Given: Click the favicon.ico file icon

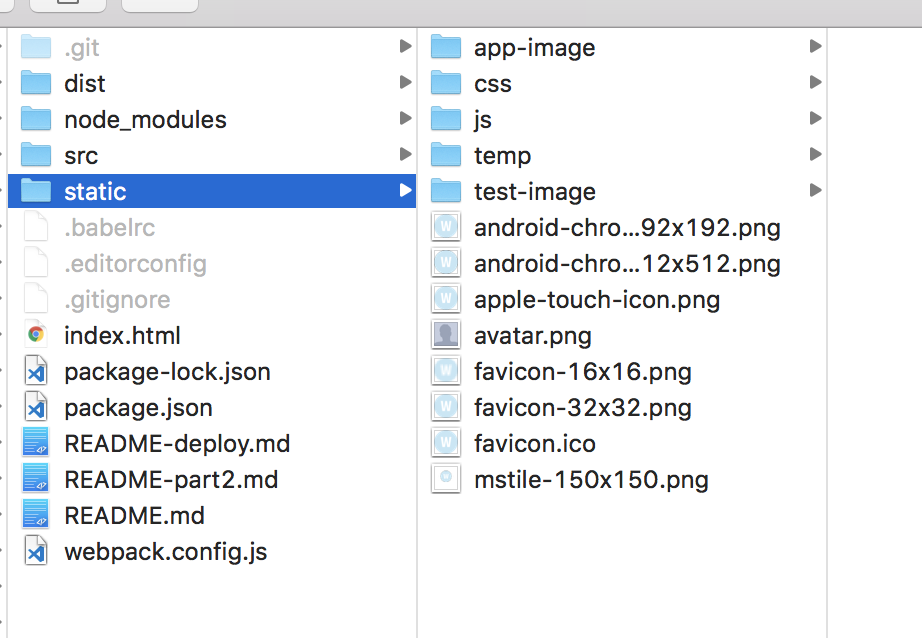Looking at the screenshot, I should [445, 444].
